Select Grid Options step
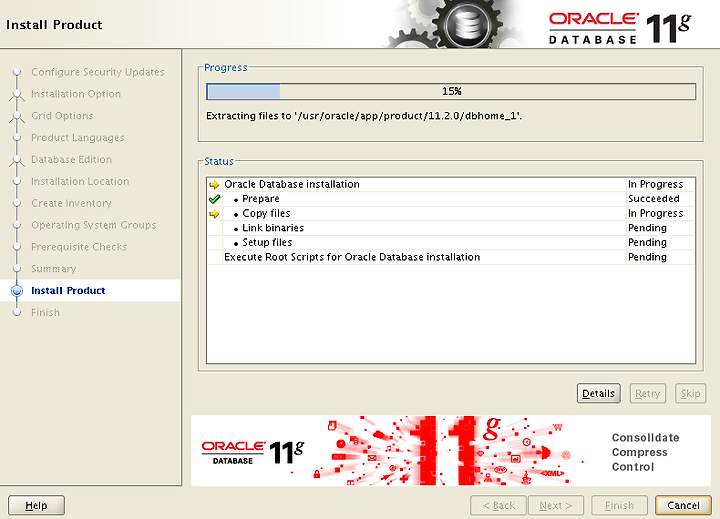Viewport: 720px width, 519px height. [62, 116]
